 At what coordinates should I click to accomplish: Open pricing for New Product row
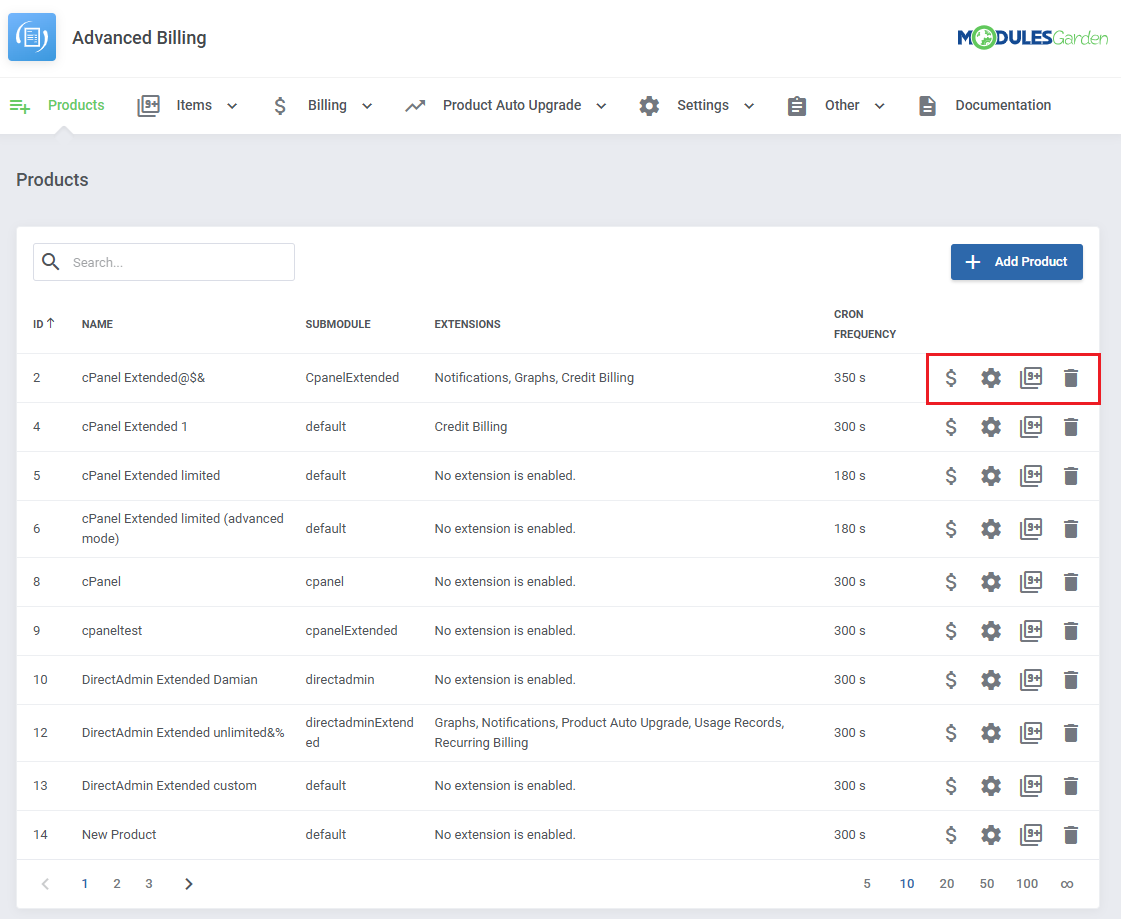tap(951, 834)
